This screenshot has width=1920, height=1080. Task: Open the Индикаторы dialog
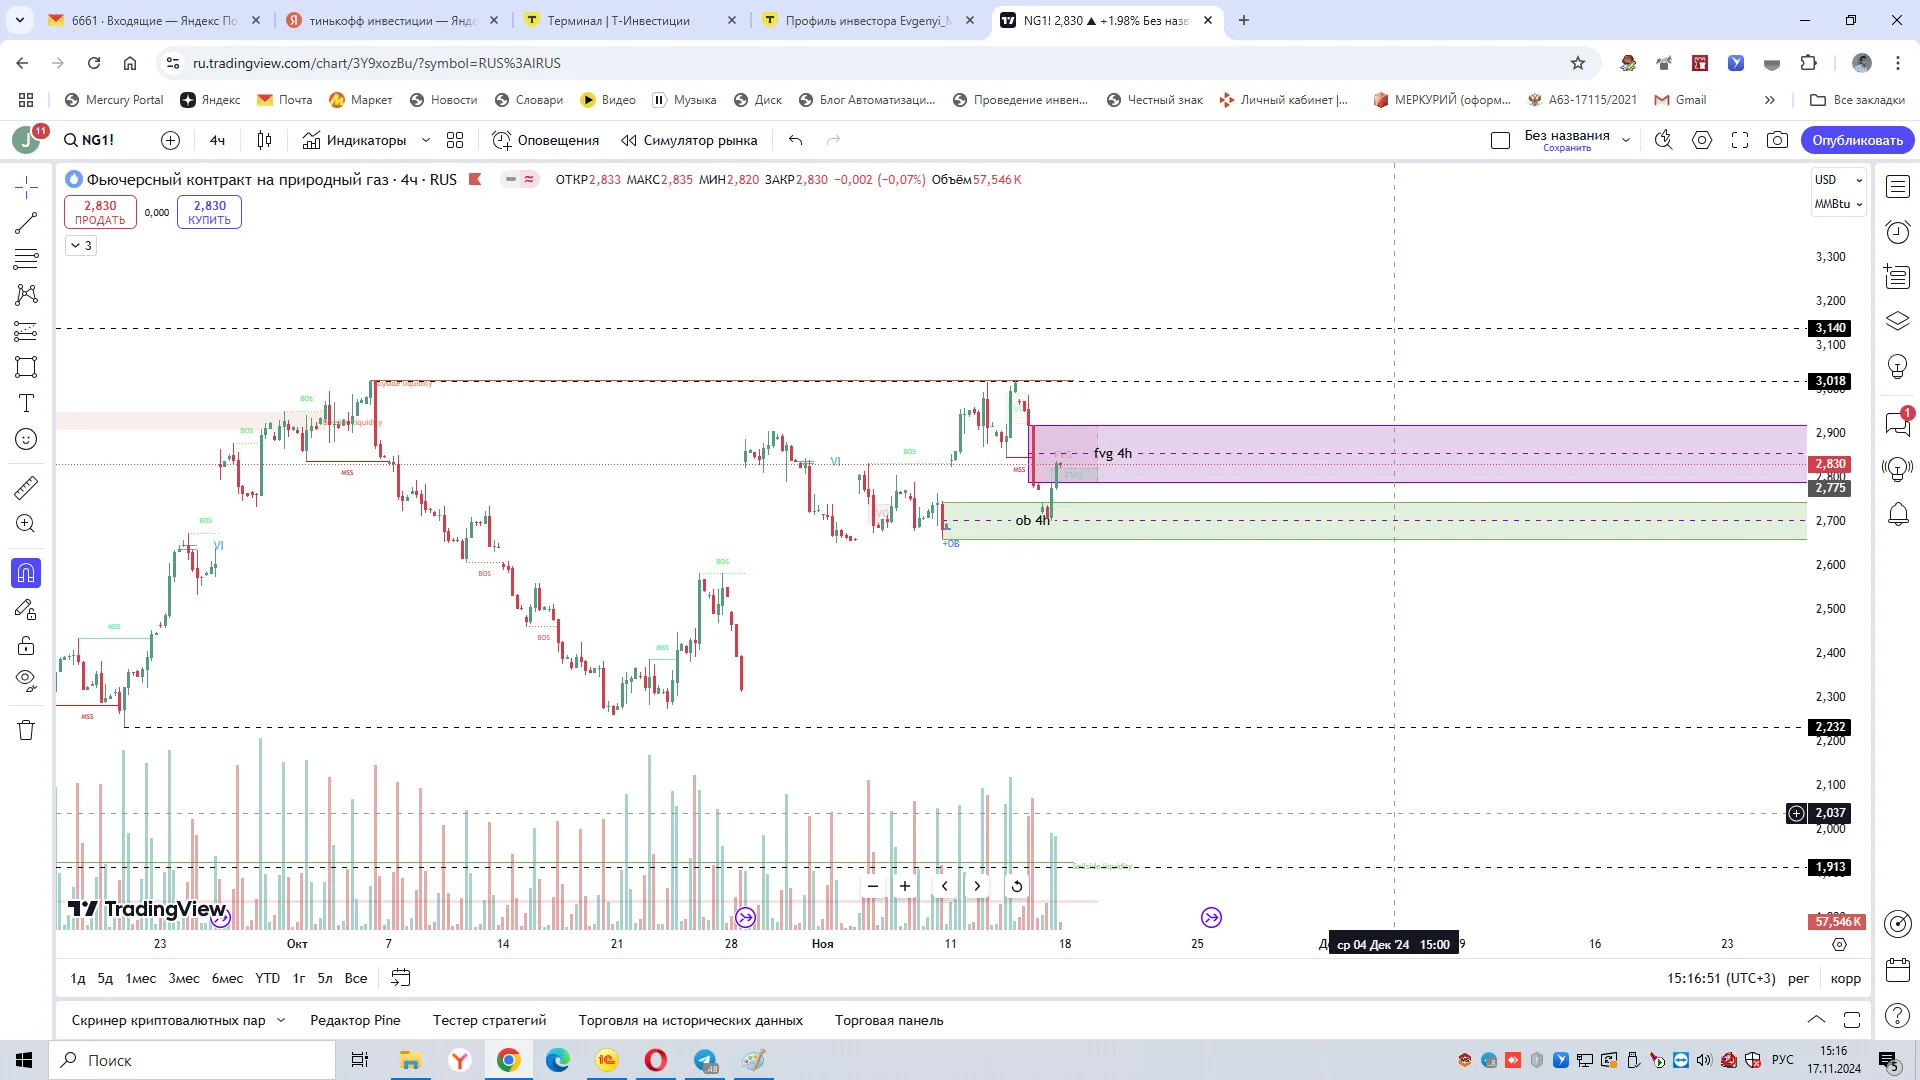(355, 140)
